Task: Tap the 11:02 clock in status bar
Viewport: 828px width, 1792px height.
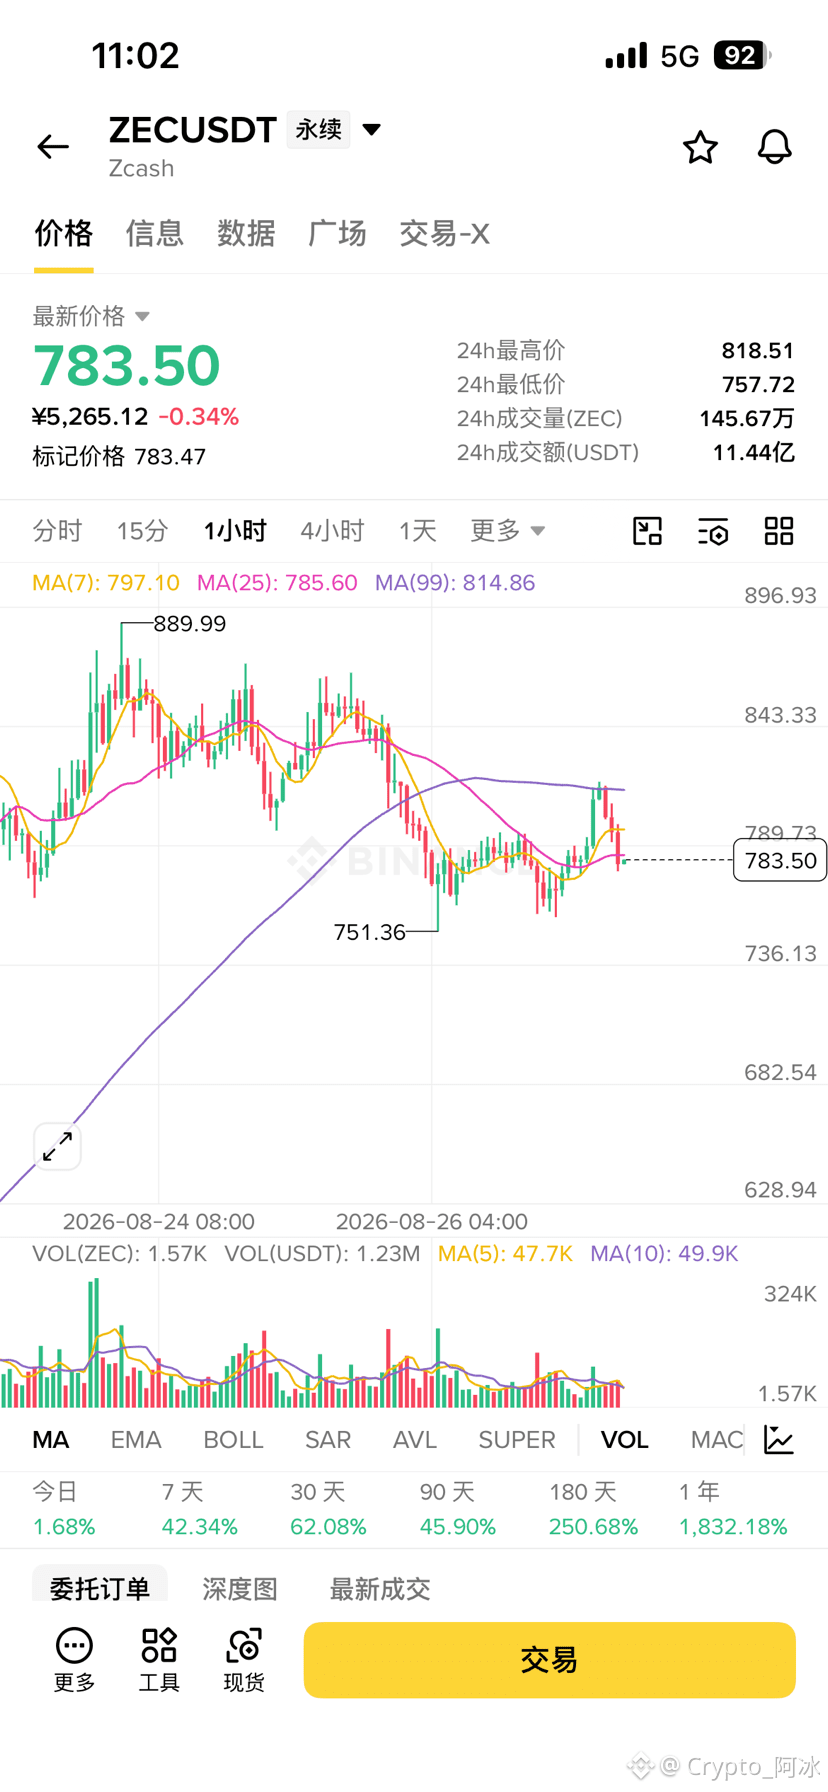Action: [136, 55]
